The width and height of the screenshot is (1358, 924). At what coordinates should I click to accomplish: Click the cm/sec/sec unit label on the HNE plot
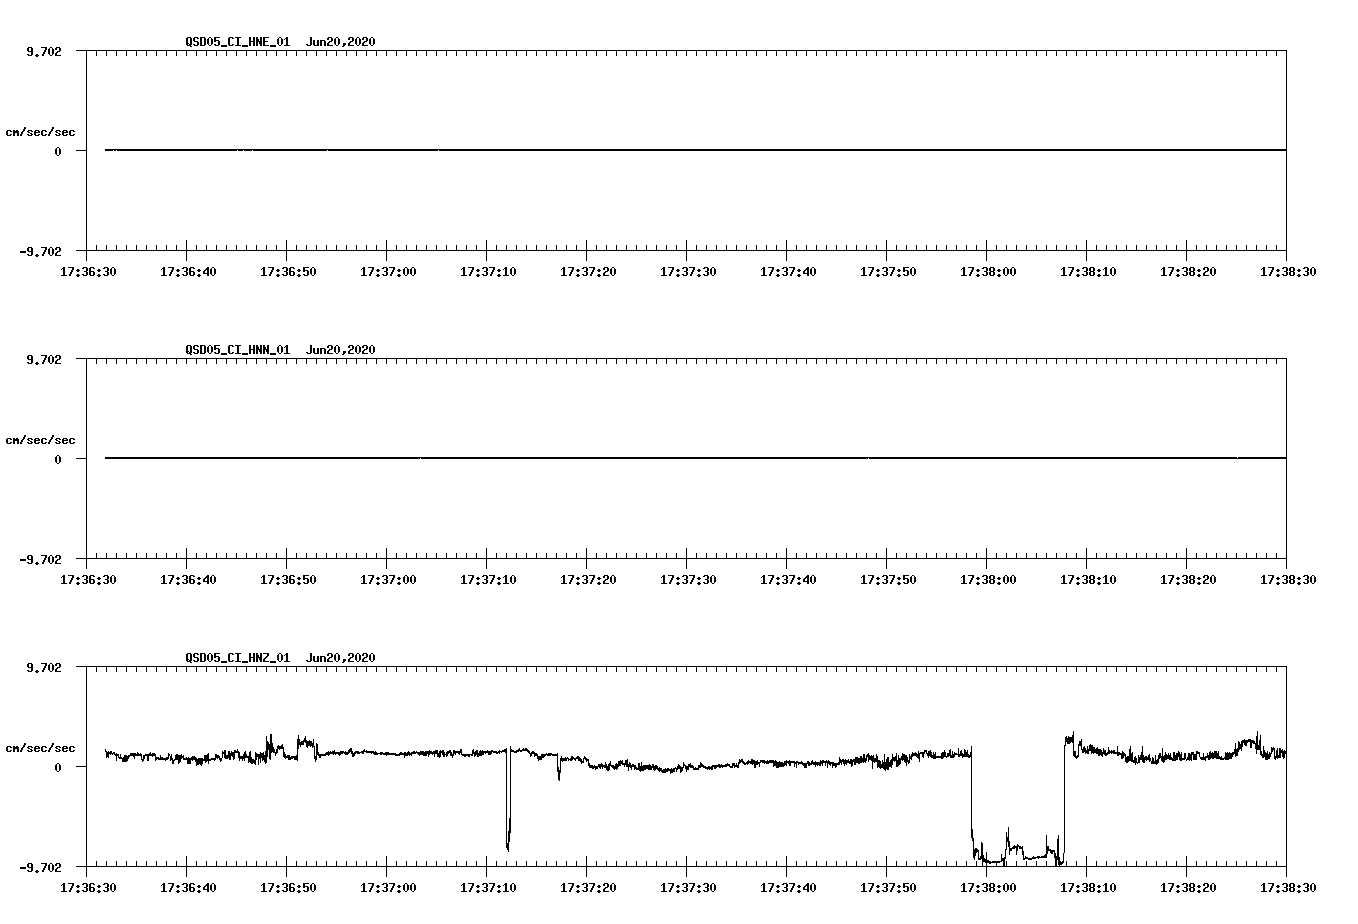point(40,132)
